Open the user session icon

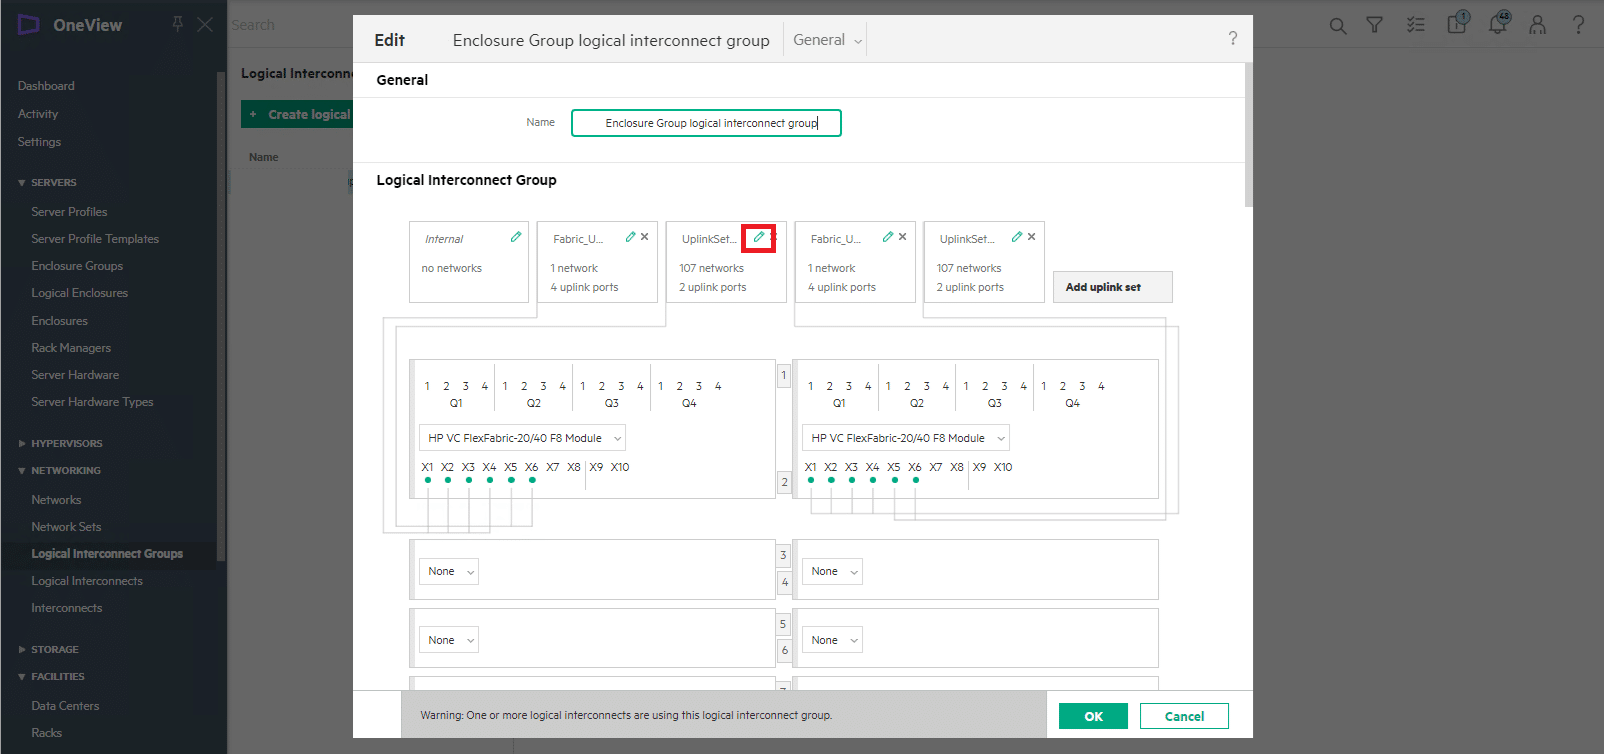[x=1538, y=25]
